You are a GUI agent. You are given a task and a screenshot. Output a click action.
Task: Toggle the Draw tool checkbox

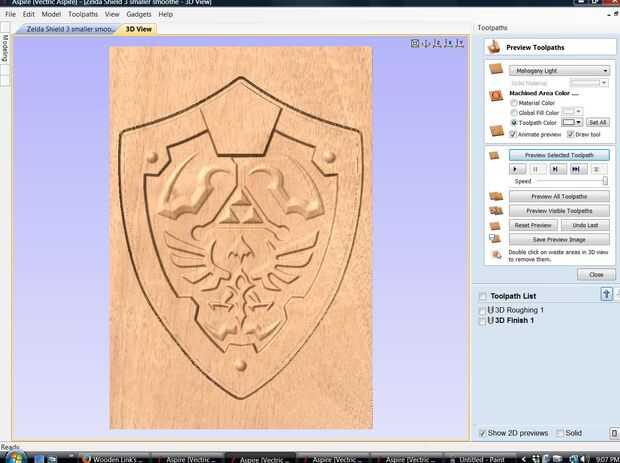click(570, 134)
